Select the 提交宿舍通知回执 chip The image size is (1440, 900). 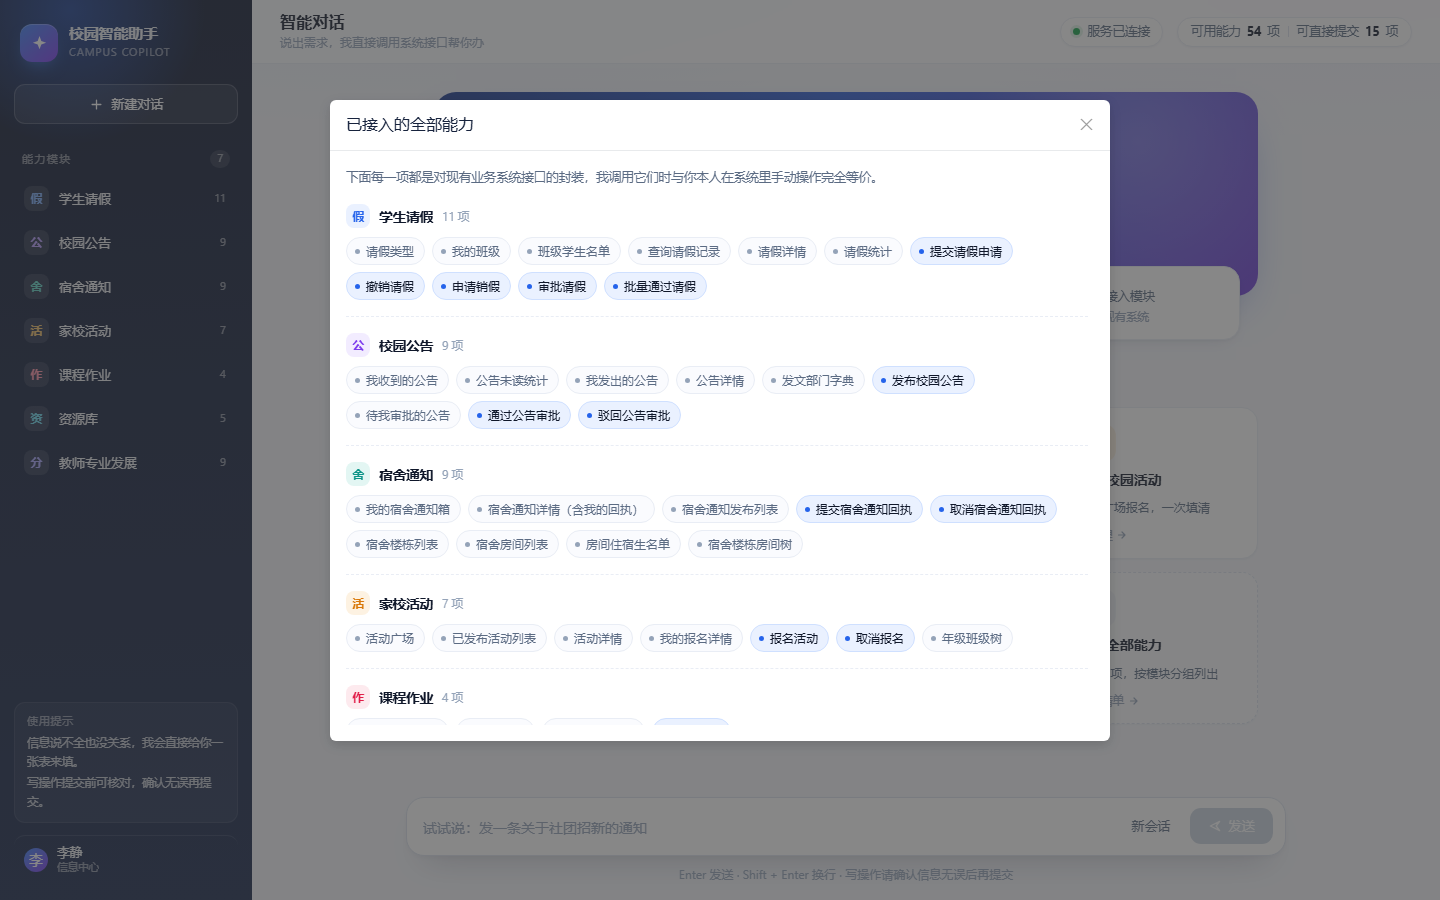860,510
